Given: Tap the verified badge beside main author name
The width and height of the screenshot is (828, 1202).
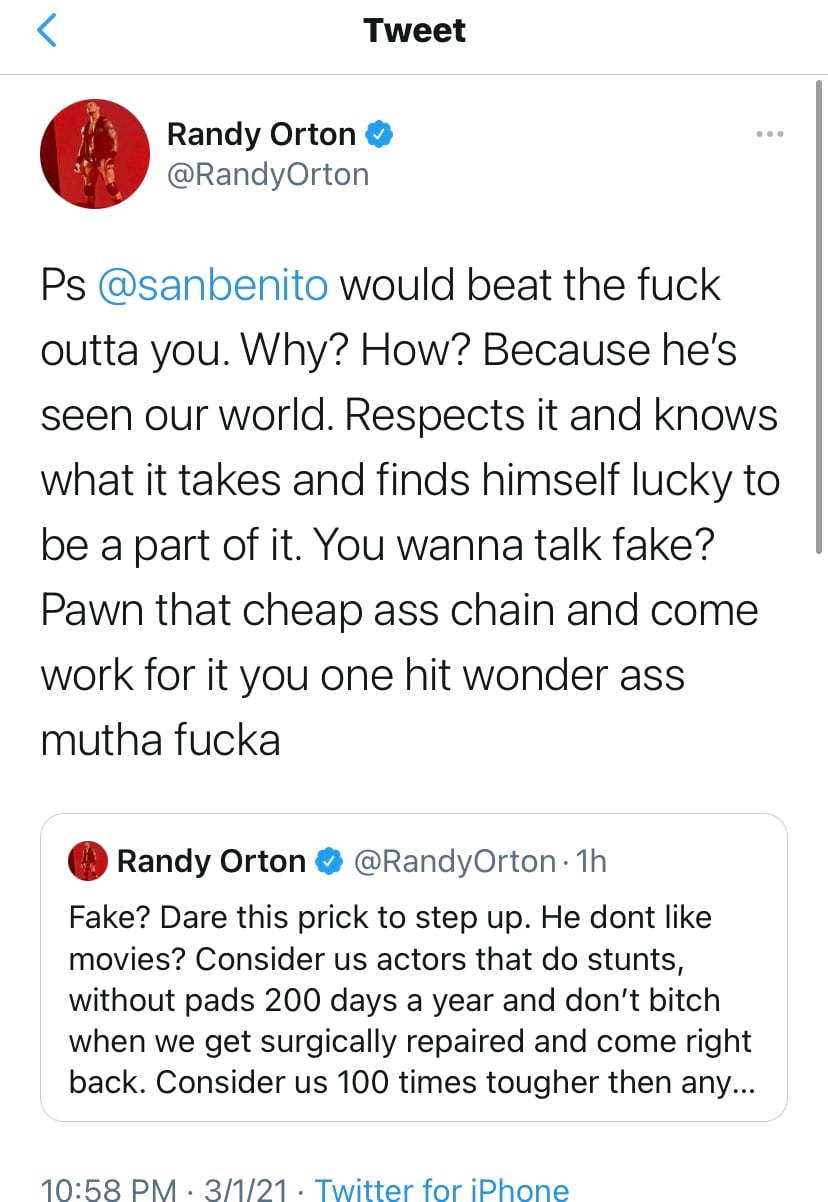Looking at the screenshot, I should point(380,133).
